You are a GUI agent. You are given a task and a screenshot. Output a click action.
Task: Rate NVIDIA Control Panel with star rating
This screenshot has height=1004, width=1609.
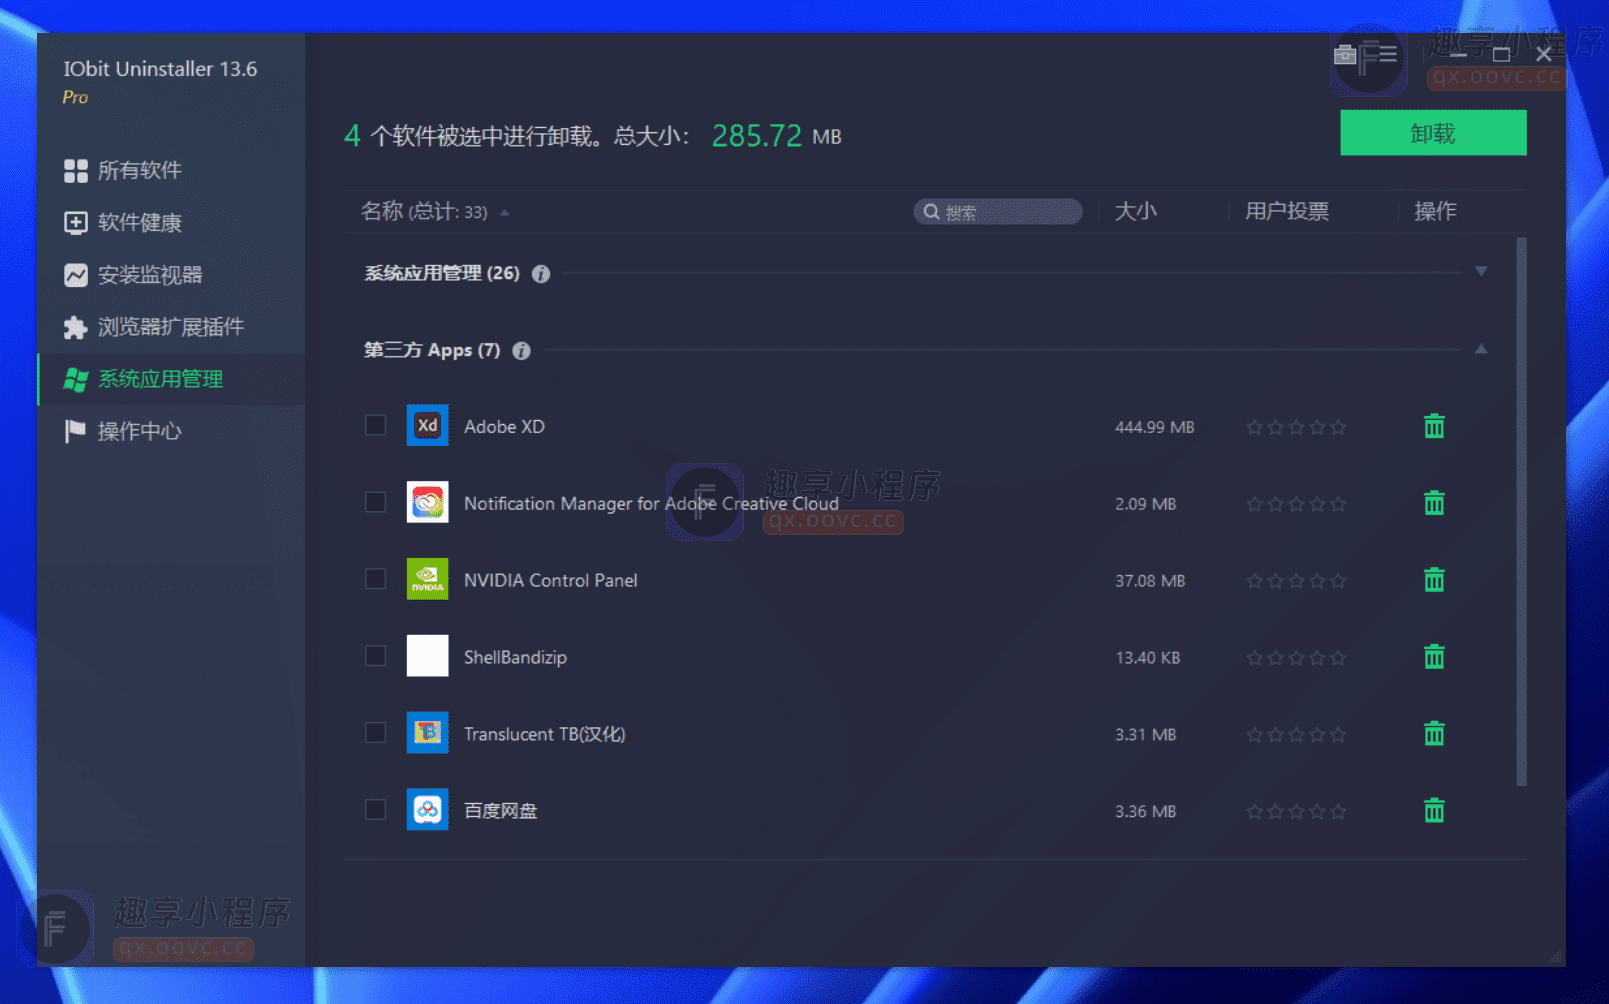1296,581
